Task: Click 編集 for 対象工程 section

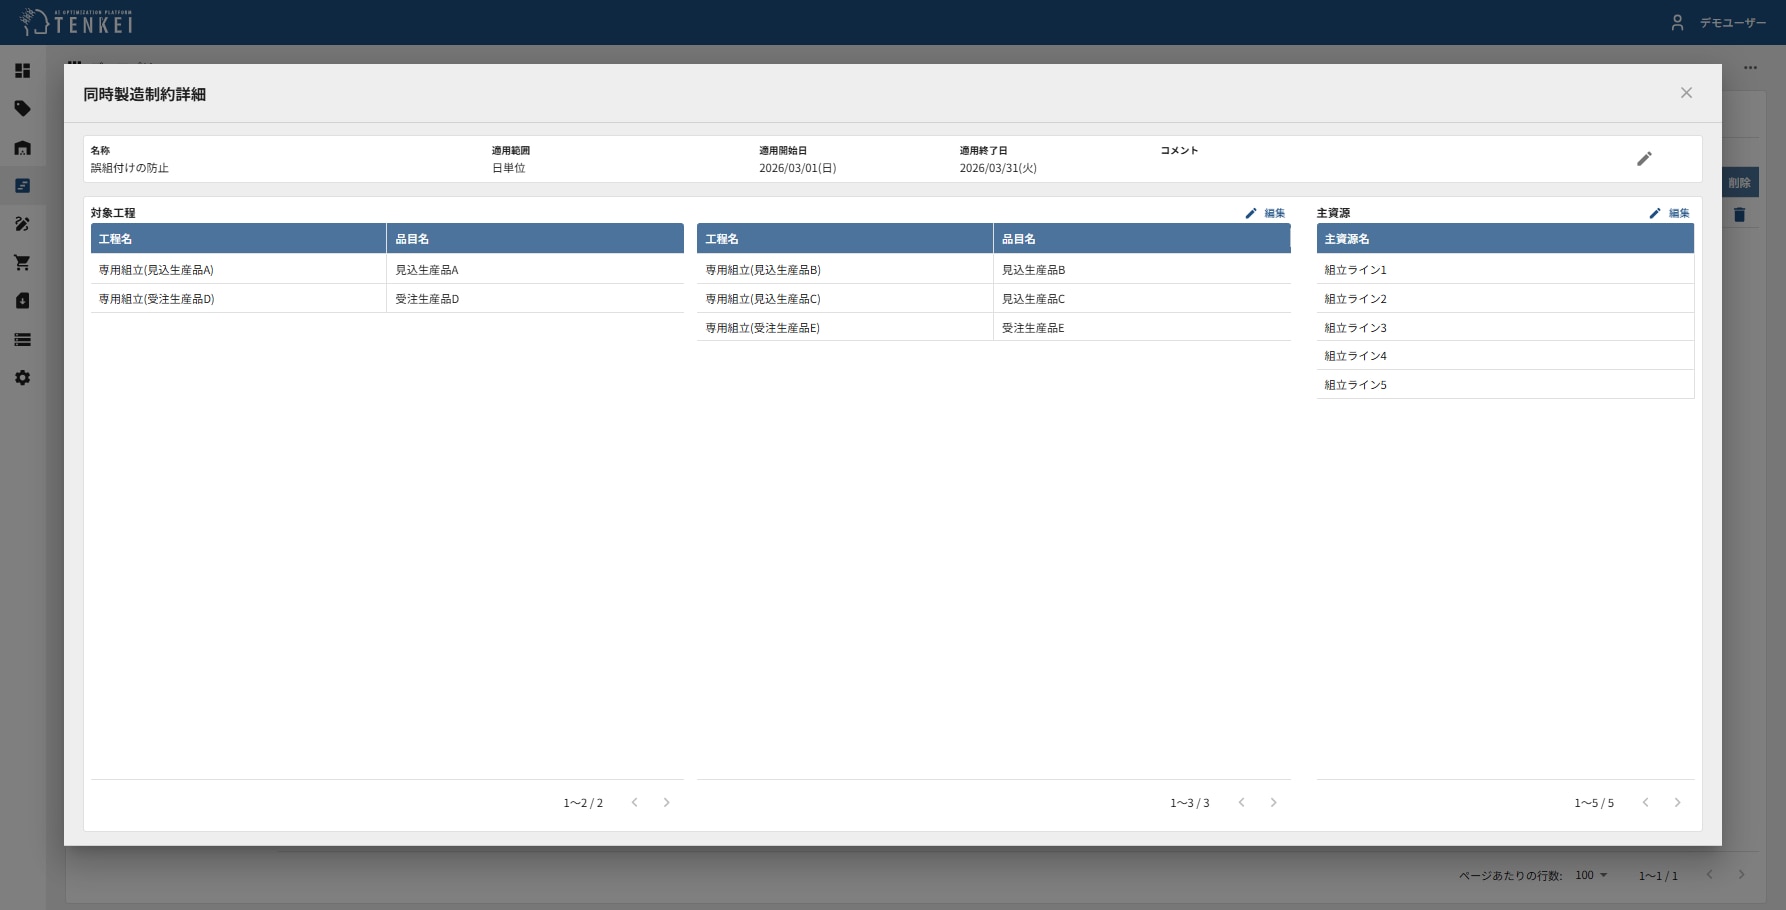Action: click(x=1265, y=213)
